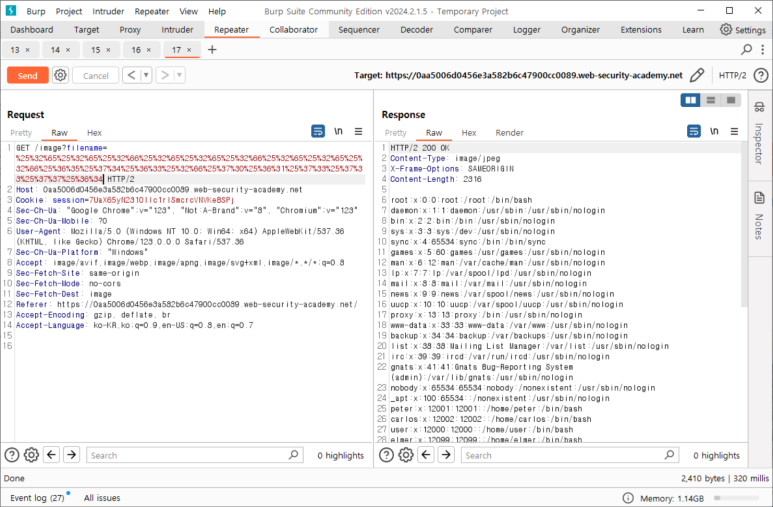Open the Collaborator tool tab
This screenshot has width=773, height=507.
click(293, 30)
